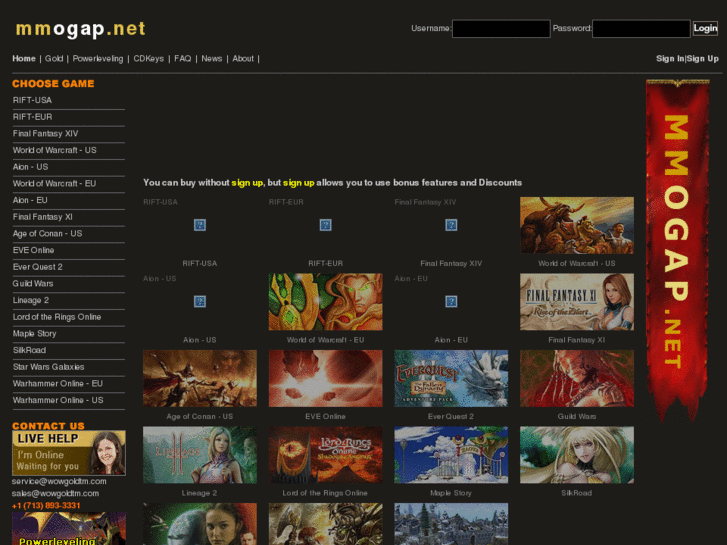Viewport: 727px width, 545px height.
Task: Focus the Username input field
Action: click(x=501, y=29)
